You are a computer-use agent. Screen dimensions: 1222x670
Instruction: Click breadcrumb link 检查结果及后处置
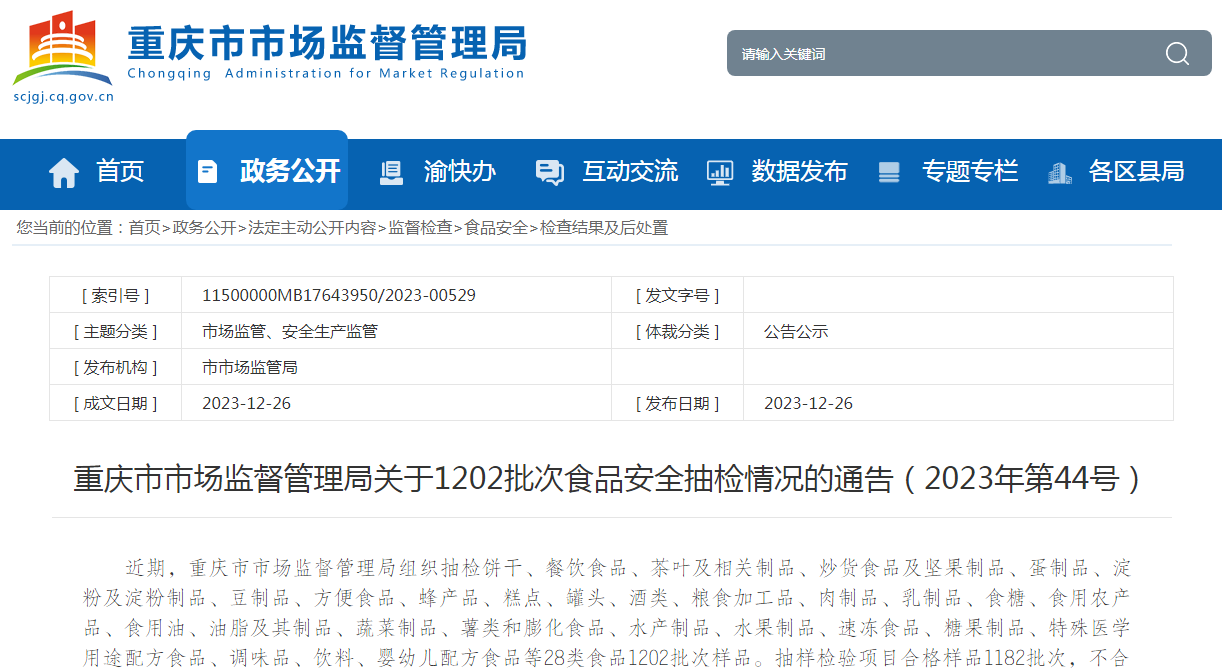point(604,228)
